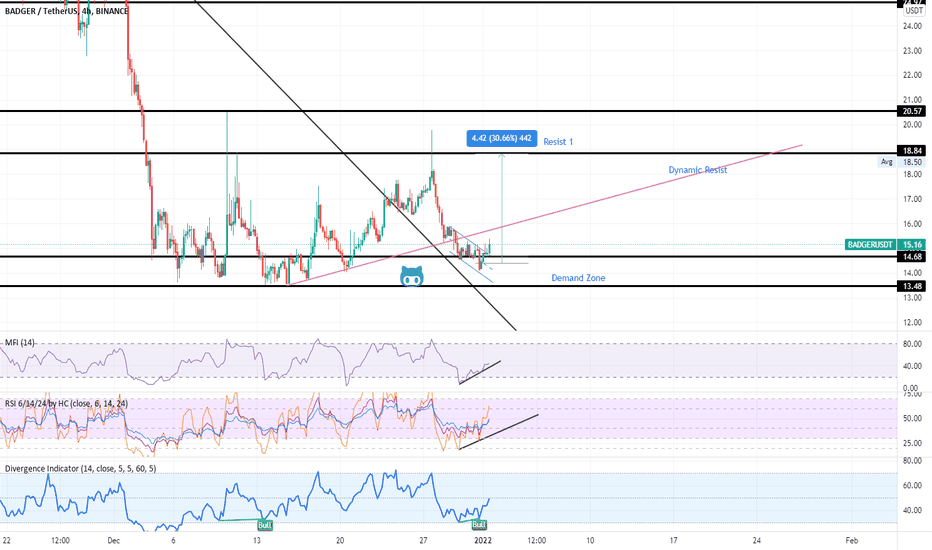This screenshot has height=550, width=932.
Task: Click the 20.57 horizontal line price label
Action: (x=912, y=111)
